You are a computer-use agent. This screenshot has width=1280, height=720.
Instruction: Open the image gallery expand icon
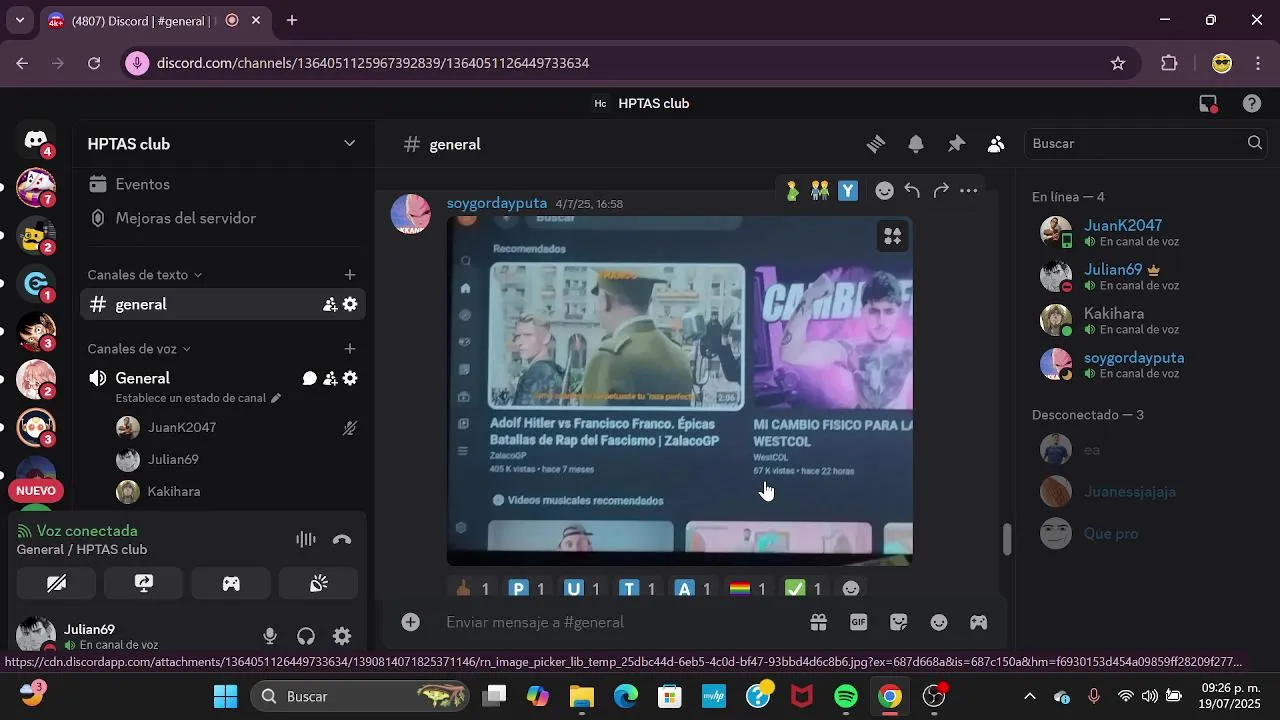pos(892,236)
